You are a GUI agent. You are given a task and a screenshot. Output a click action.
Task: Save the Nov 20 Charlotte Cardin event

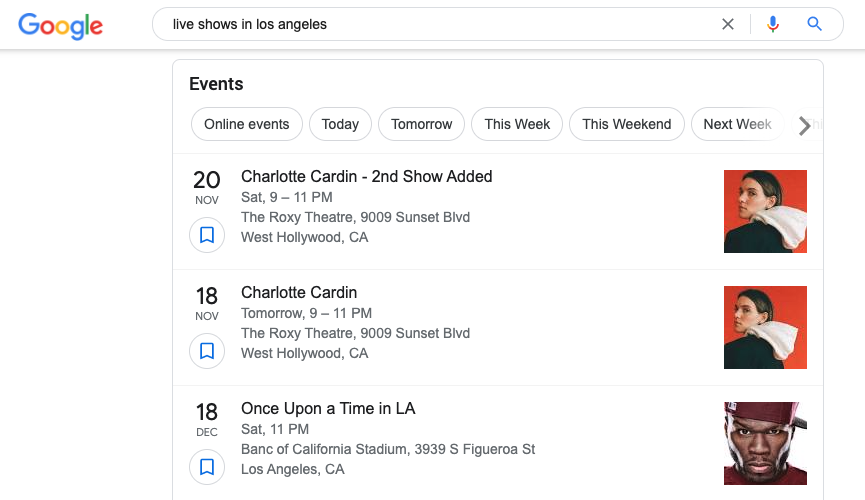[207, 235]
